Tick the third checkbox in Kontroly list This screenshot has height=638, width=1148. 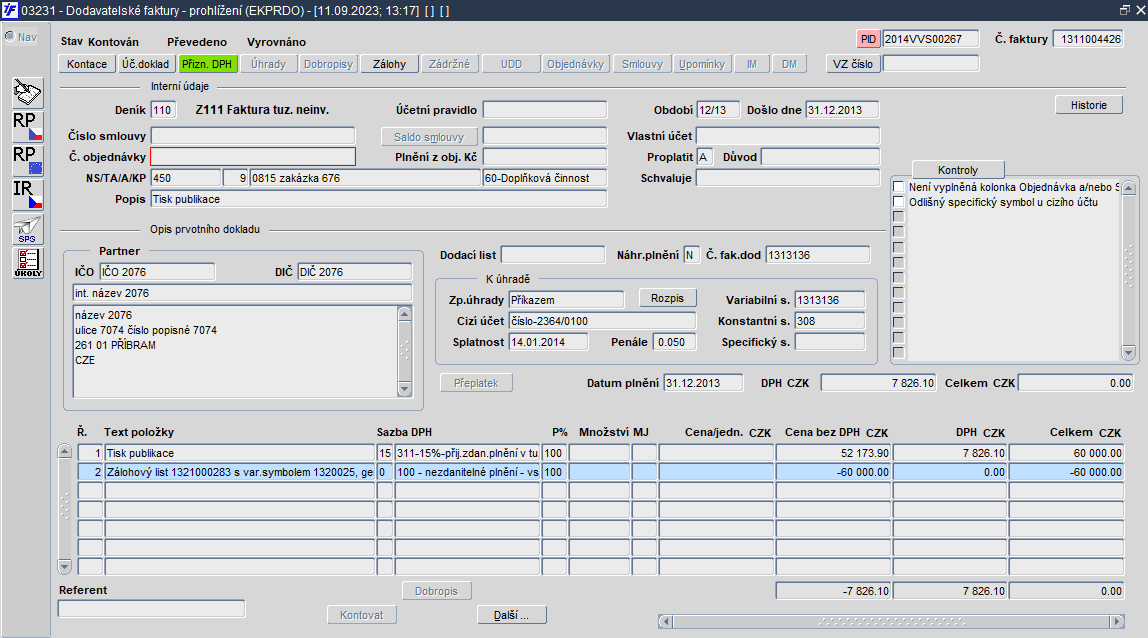pyautogui.click(x=898, y=217)
